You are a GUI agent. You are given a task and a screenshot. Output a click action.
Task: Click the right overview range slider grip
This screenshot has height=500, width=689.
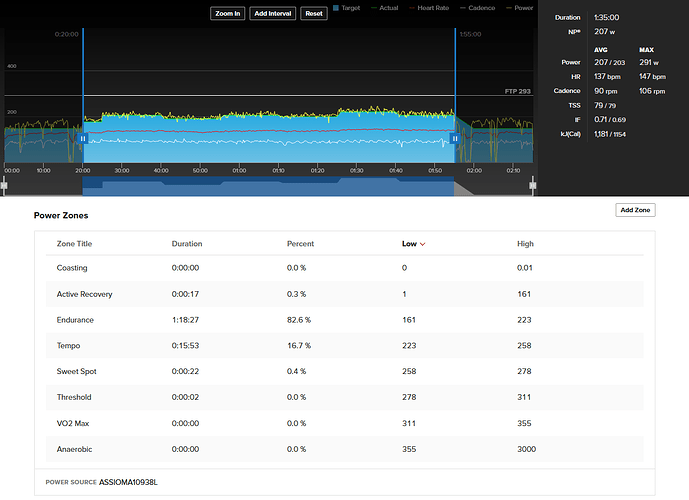[533, 185]
